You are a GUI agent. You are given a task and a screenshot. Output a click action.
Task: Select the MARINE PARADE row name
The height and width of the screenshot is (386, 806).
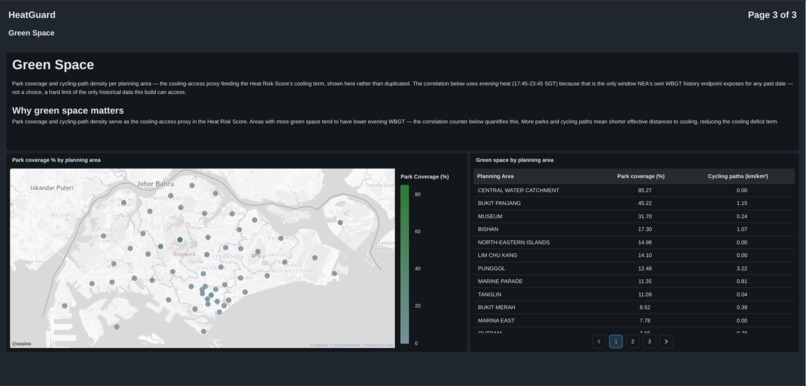click(500, 281)
